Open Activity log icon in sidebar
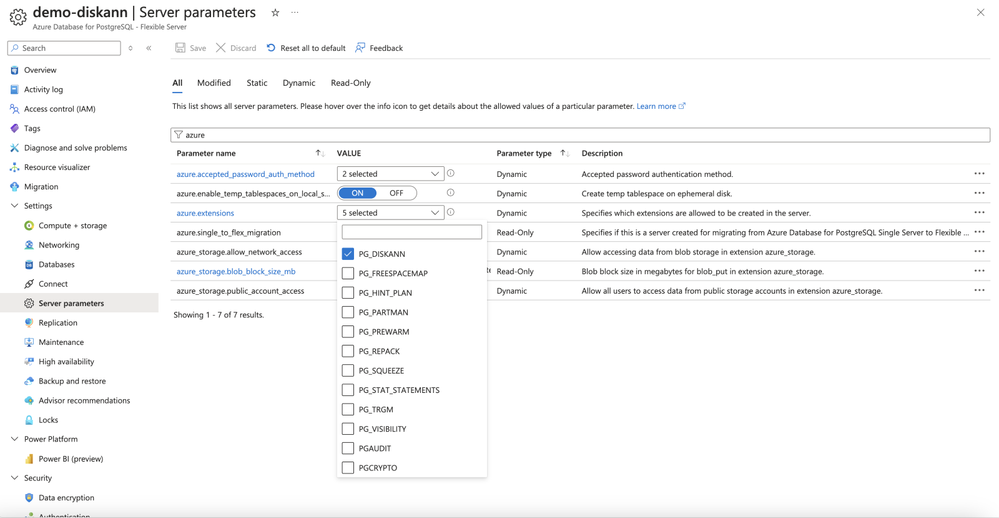This screenshot has width=999, height=518. click(x=15, y=90)
